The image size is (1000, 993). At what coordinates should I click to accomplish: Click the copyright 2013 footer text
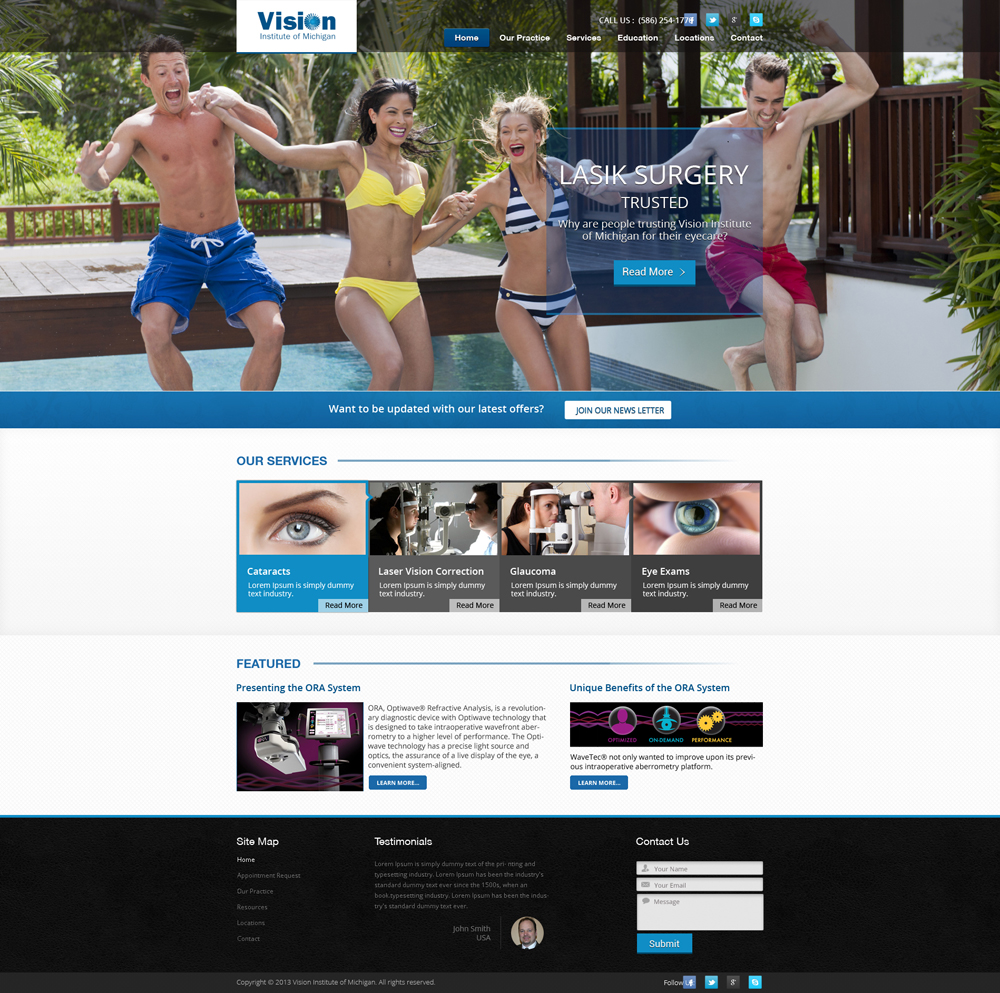coord(335,982)
